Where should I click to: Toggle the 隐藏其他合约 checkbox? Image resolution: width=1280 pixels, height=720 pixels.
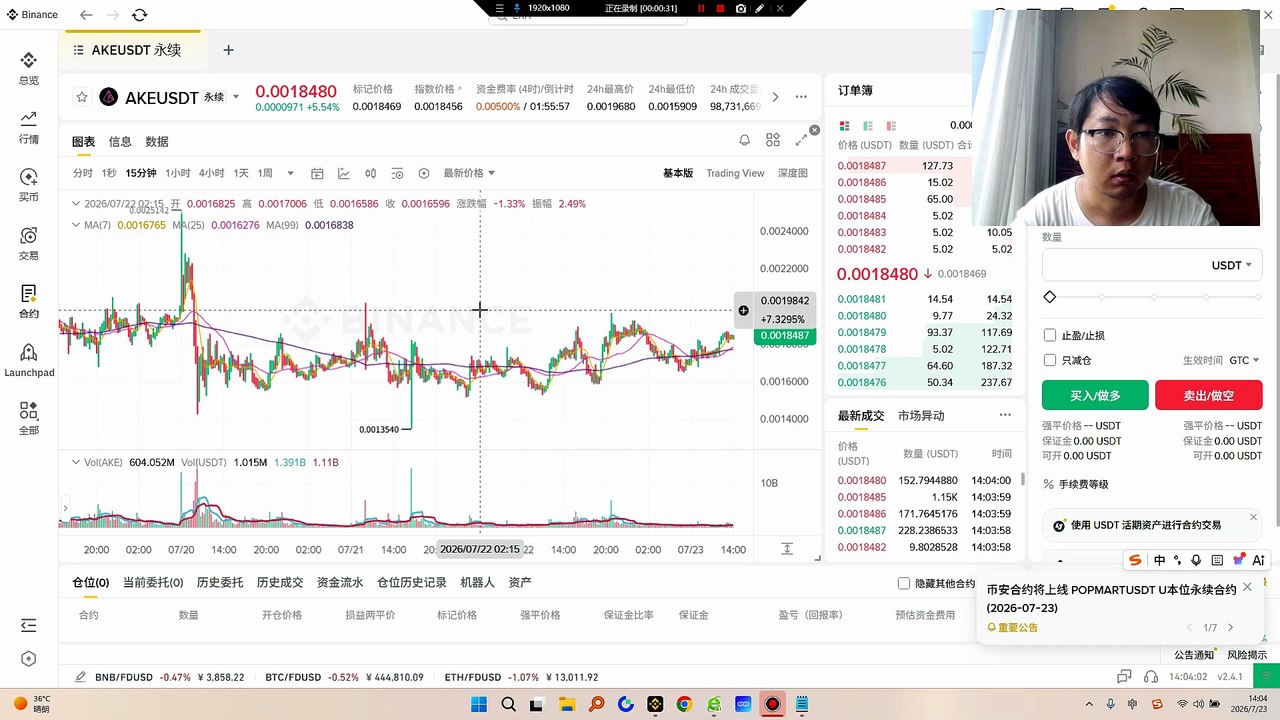click(x=904, y=583)
